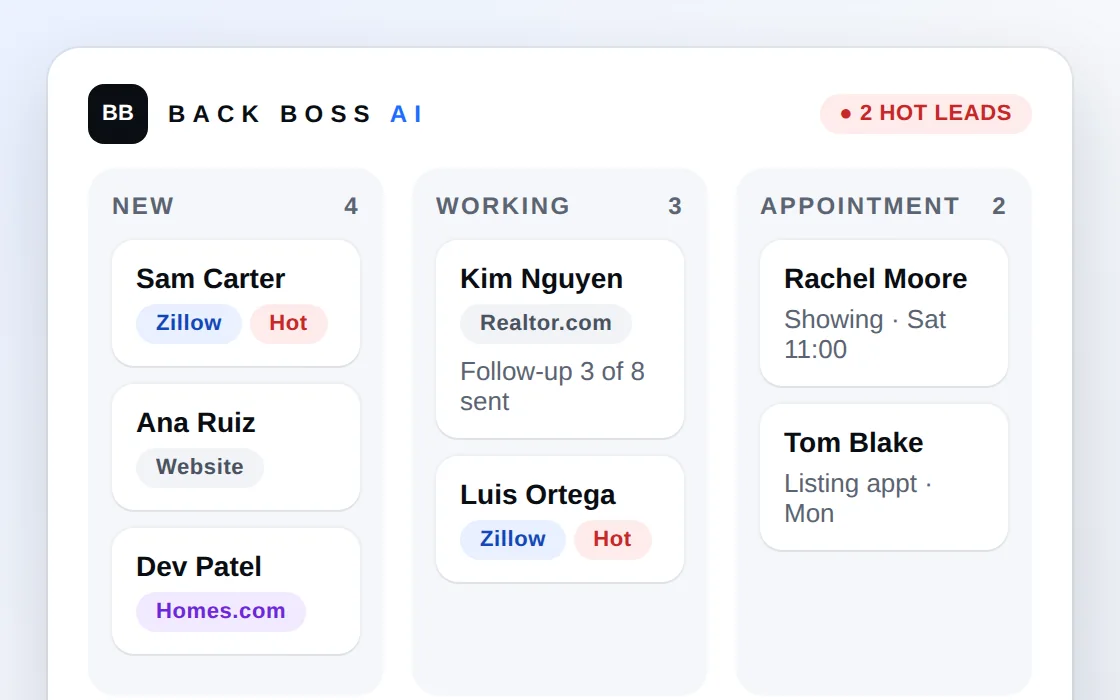1120x700 pixels.
Task: Click Listing appt · Mon details
Action: (858, 498)
